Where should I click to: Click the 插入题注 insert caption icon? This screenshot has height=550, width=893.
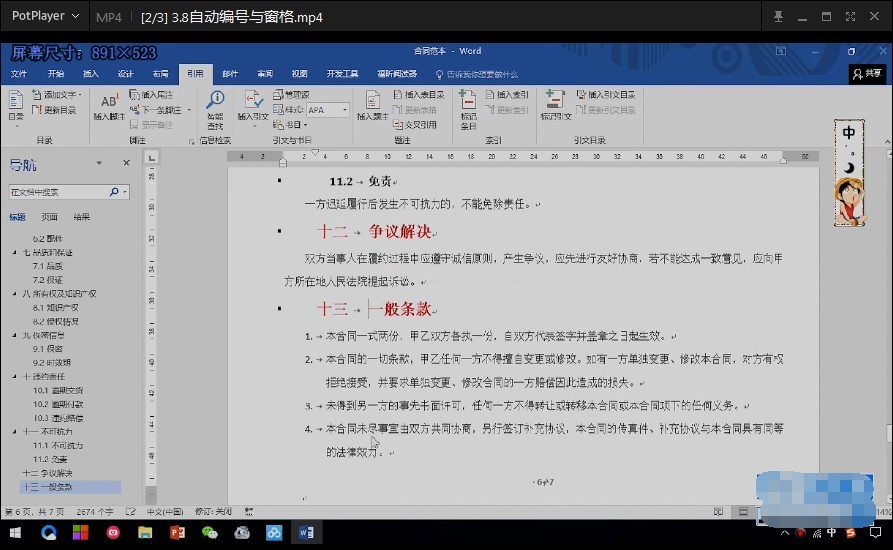[x=372, y=106]
